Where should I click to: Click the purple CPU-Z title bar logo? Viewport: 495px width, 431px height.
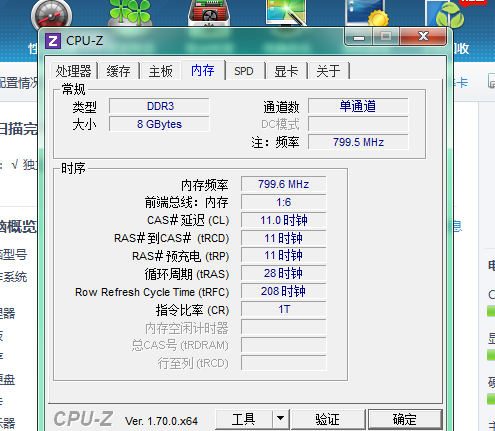53,41
